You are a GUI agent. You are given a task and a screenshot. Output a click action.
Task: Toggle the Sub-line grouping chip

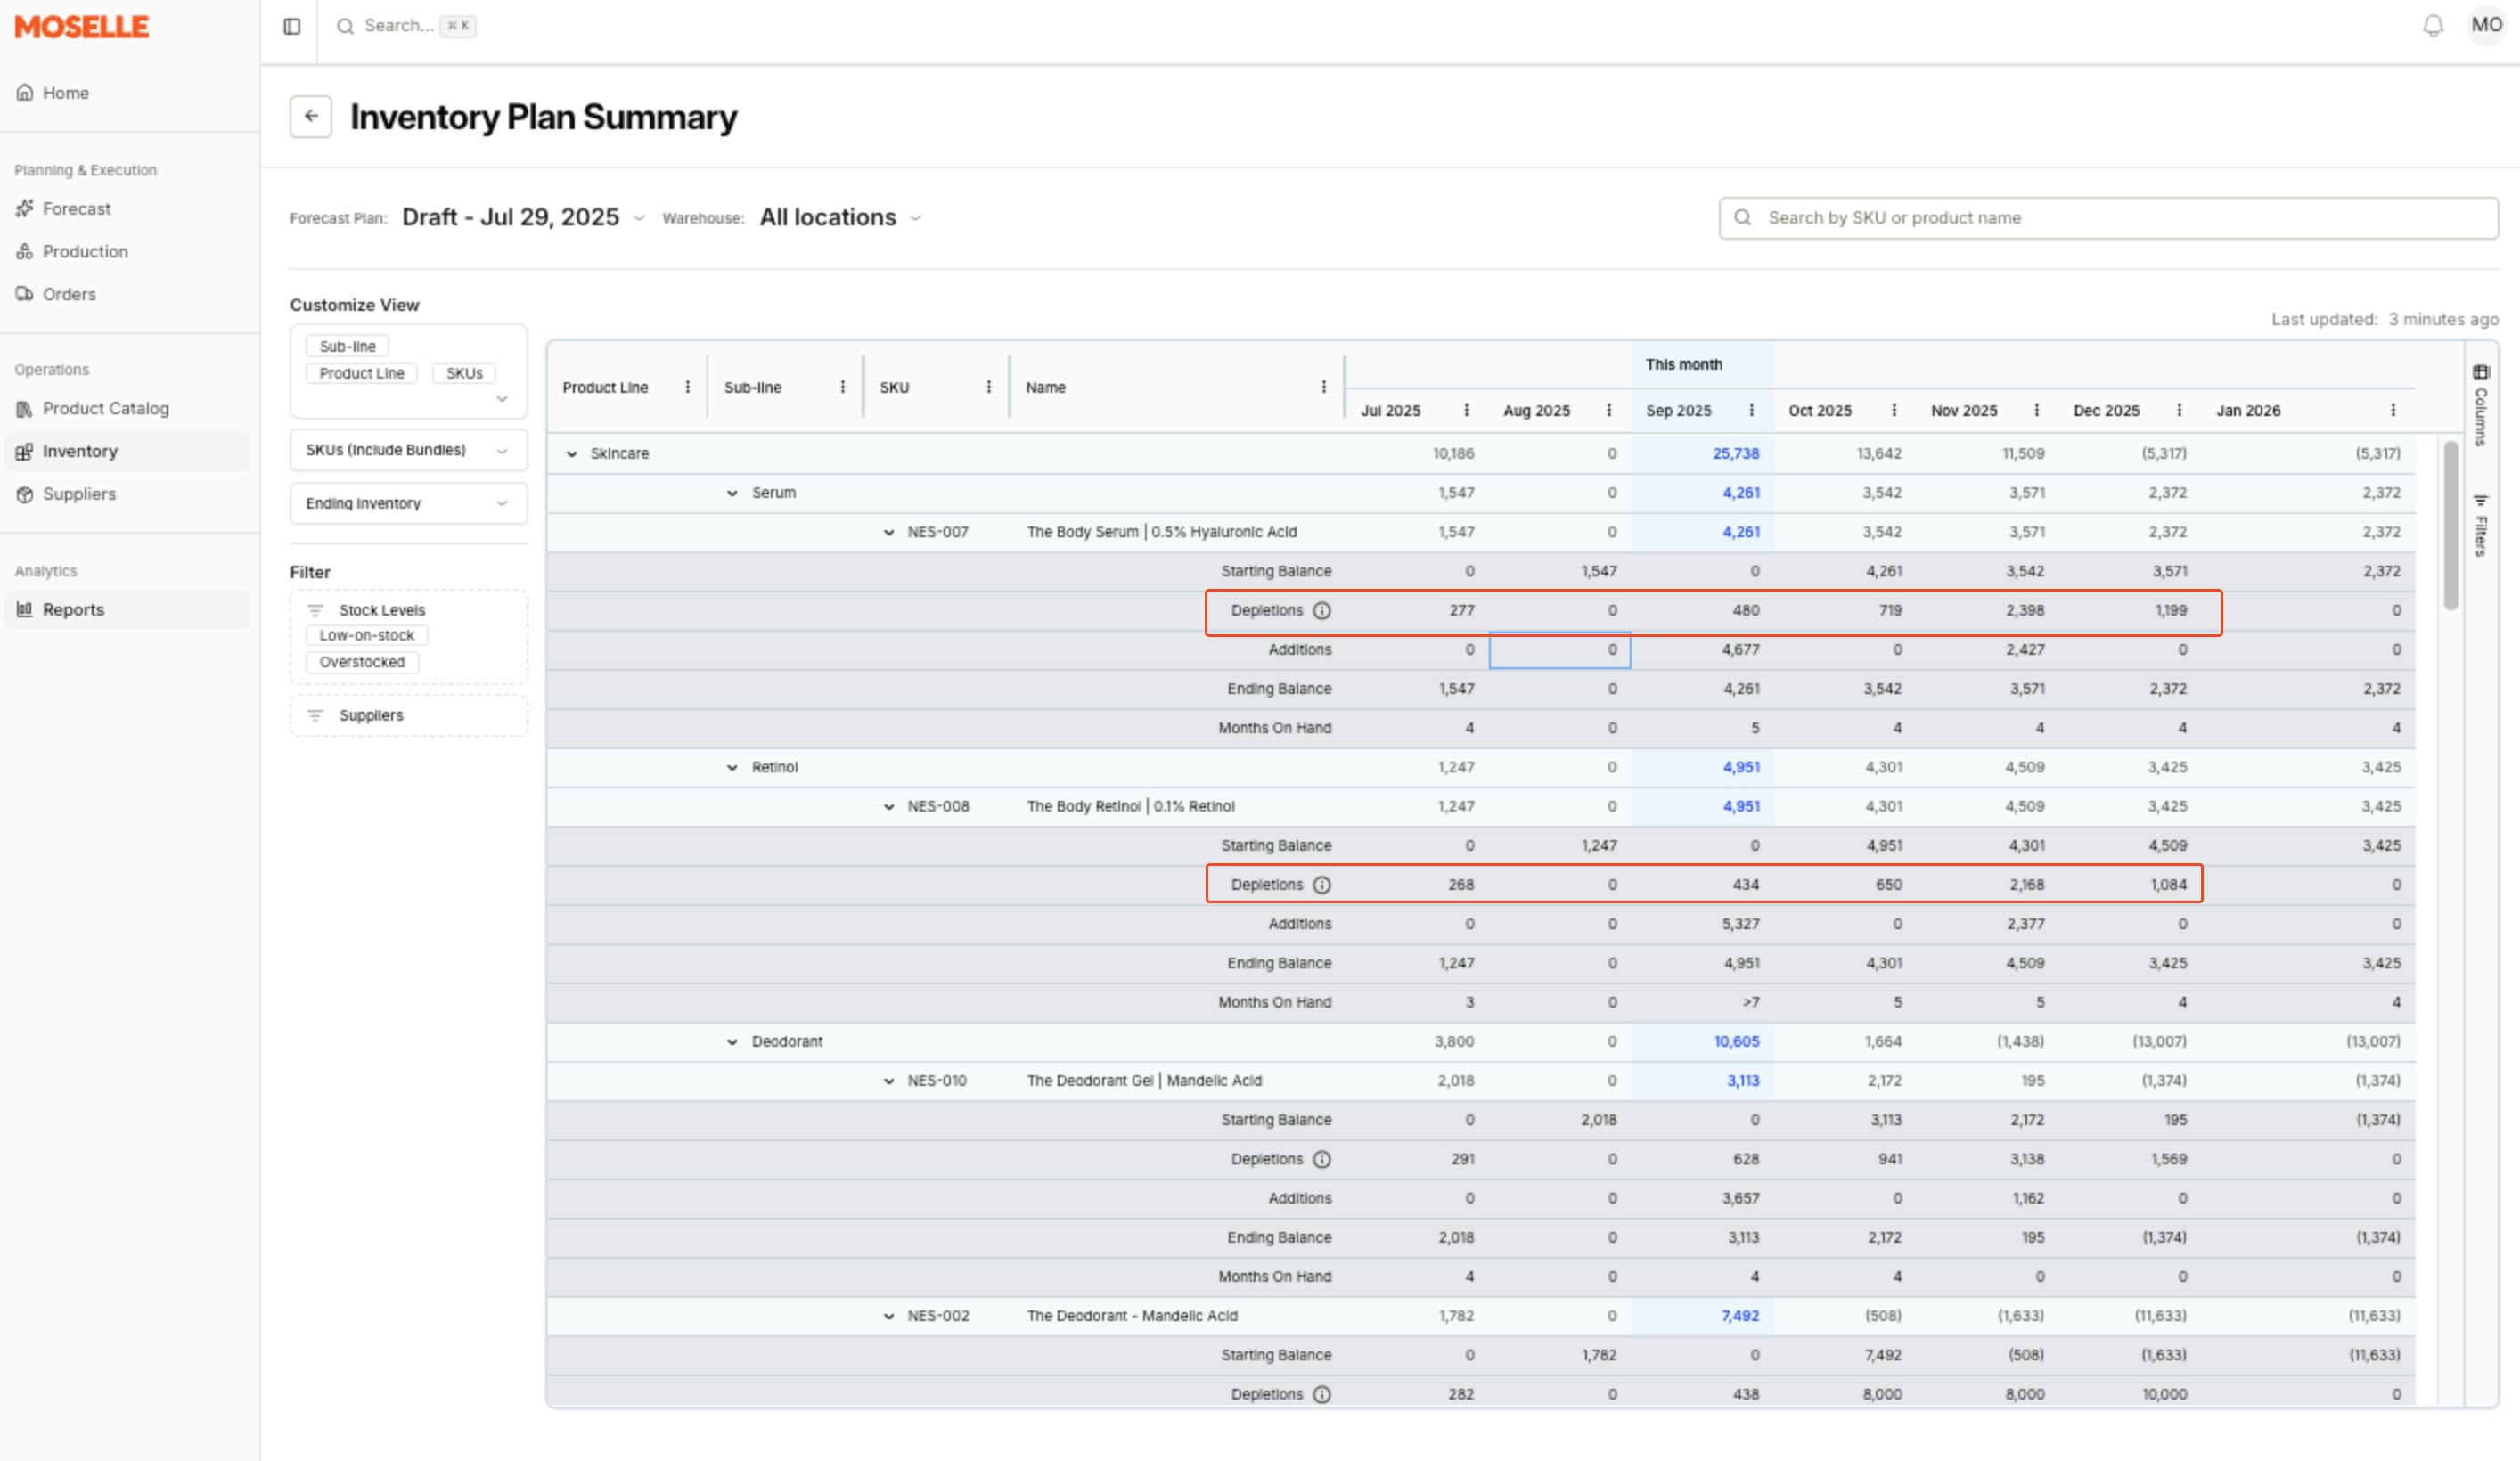[x=347, y=346]
